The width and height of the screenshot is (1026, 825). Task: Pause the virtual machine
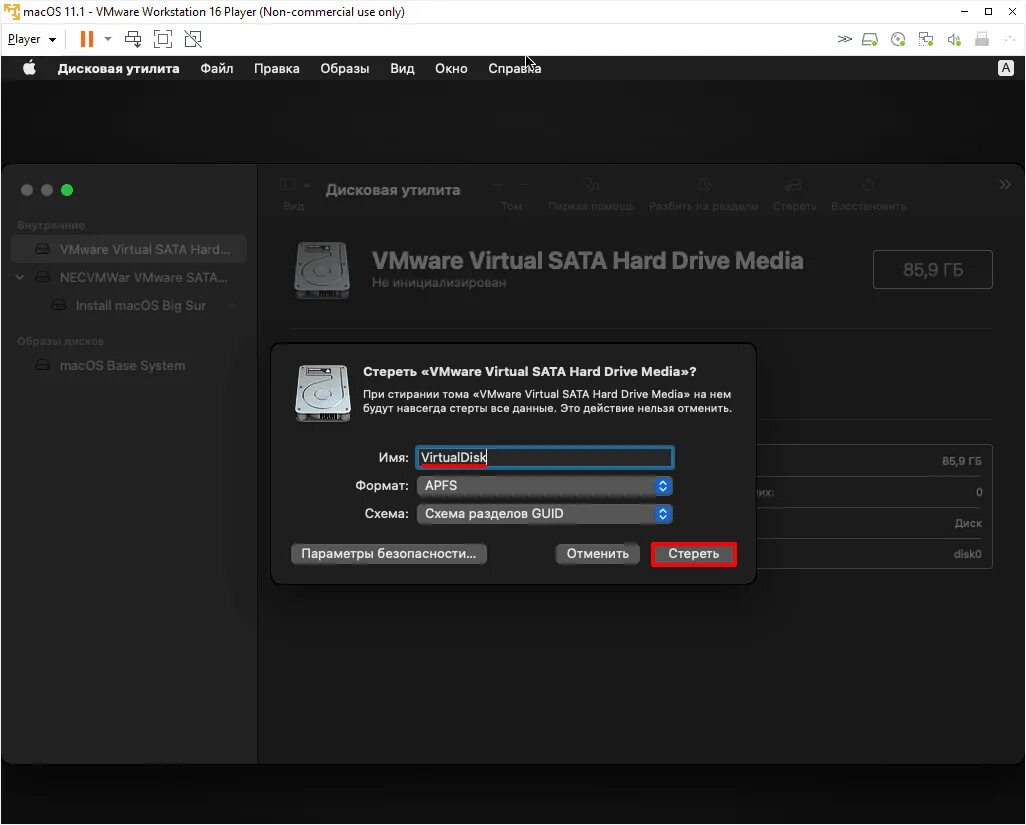86,39
